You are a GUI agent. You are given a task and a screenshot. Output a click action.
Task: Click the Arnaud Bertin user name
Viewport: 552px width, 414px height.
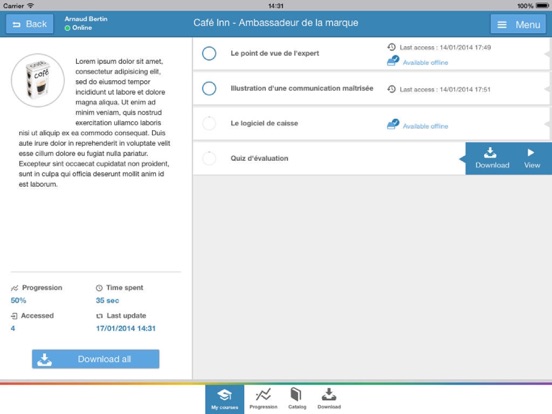86,19
